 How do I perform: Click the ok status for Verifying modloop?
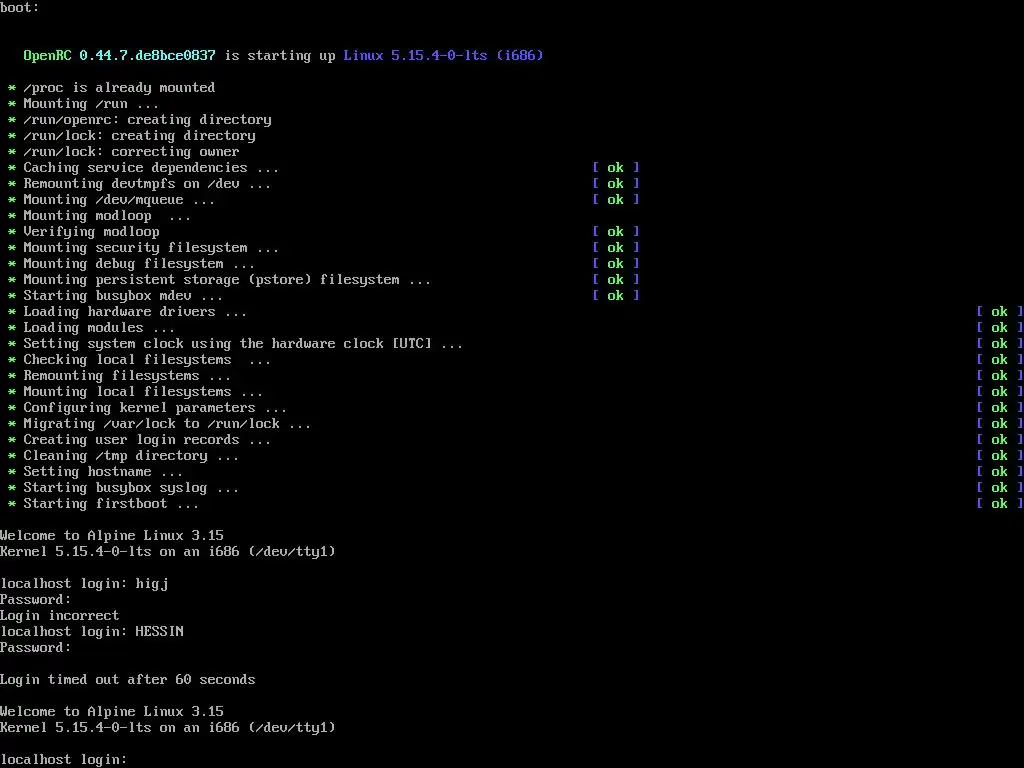pos(615,232)
